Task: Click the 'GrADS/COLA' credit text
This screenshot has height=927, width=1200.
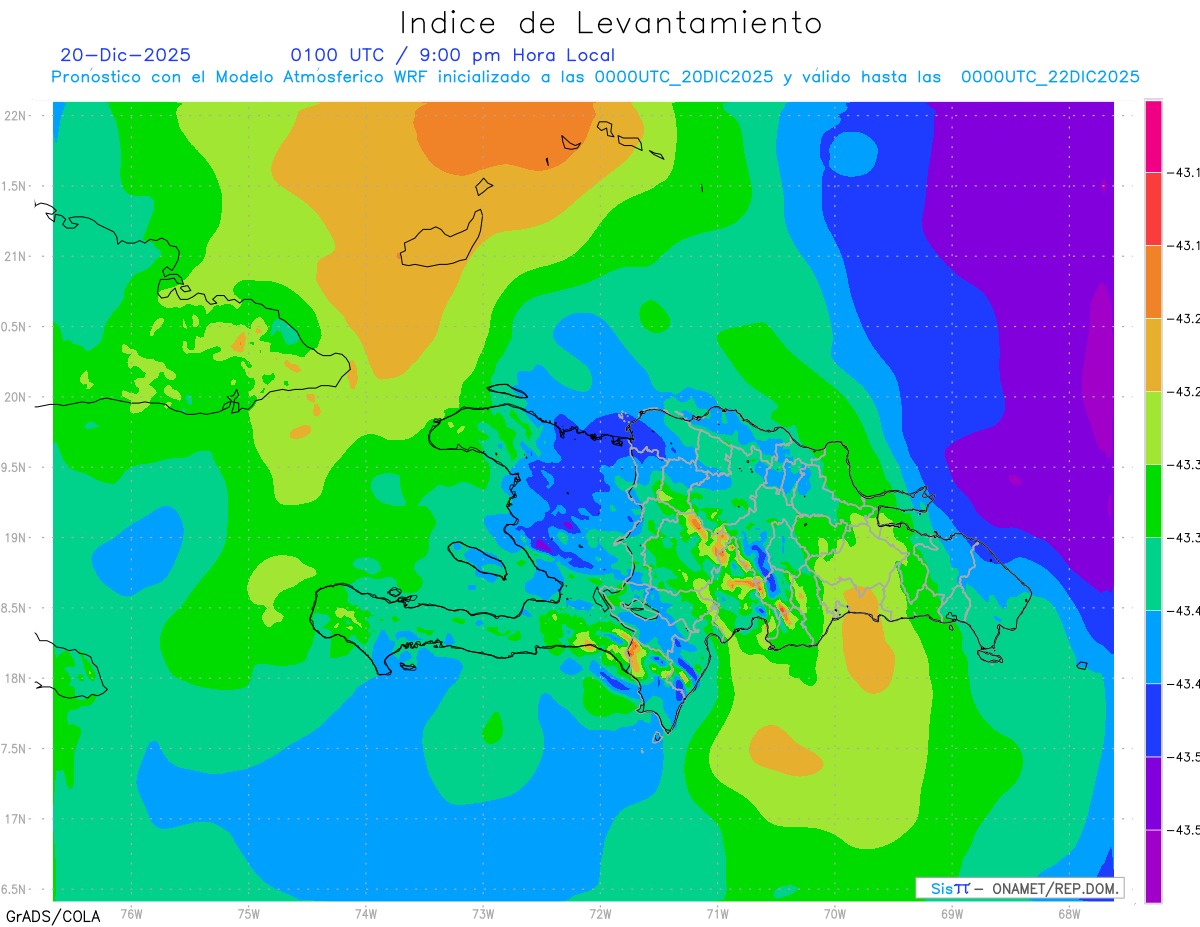Action: point(53,916)
